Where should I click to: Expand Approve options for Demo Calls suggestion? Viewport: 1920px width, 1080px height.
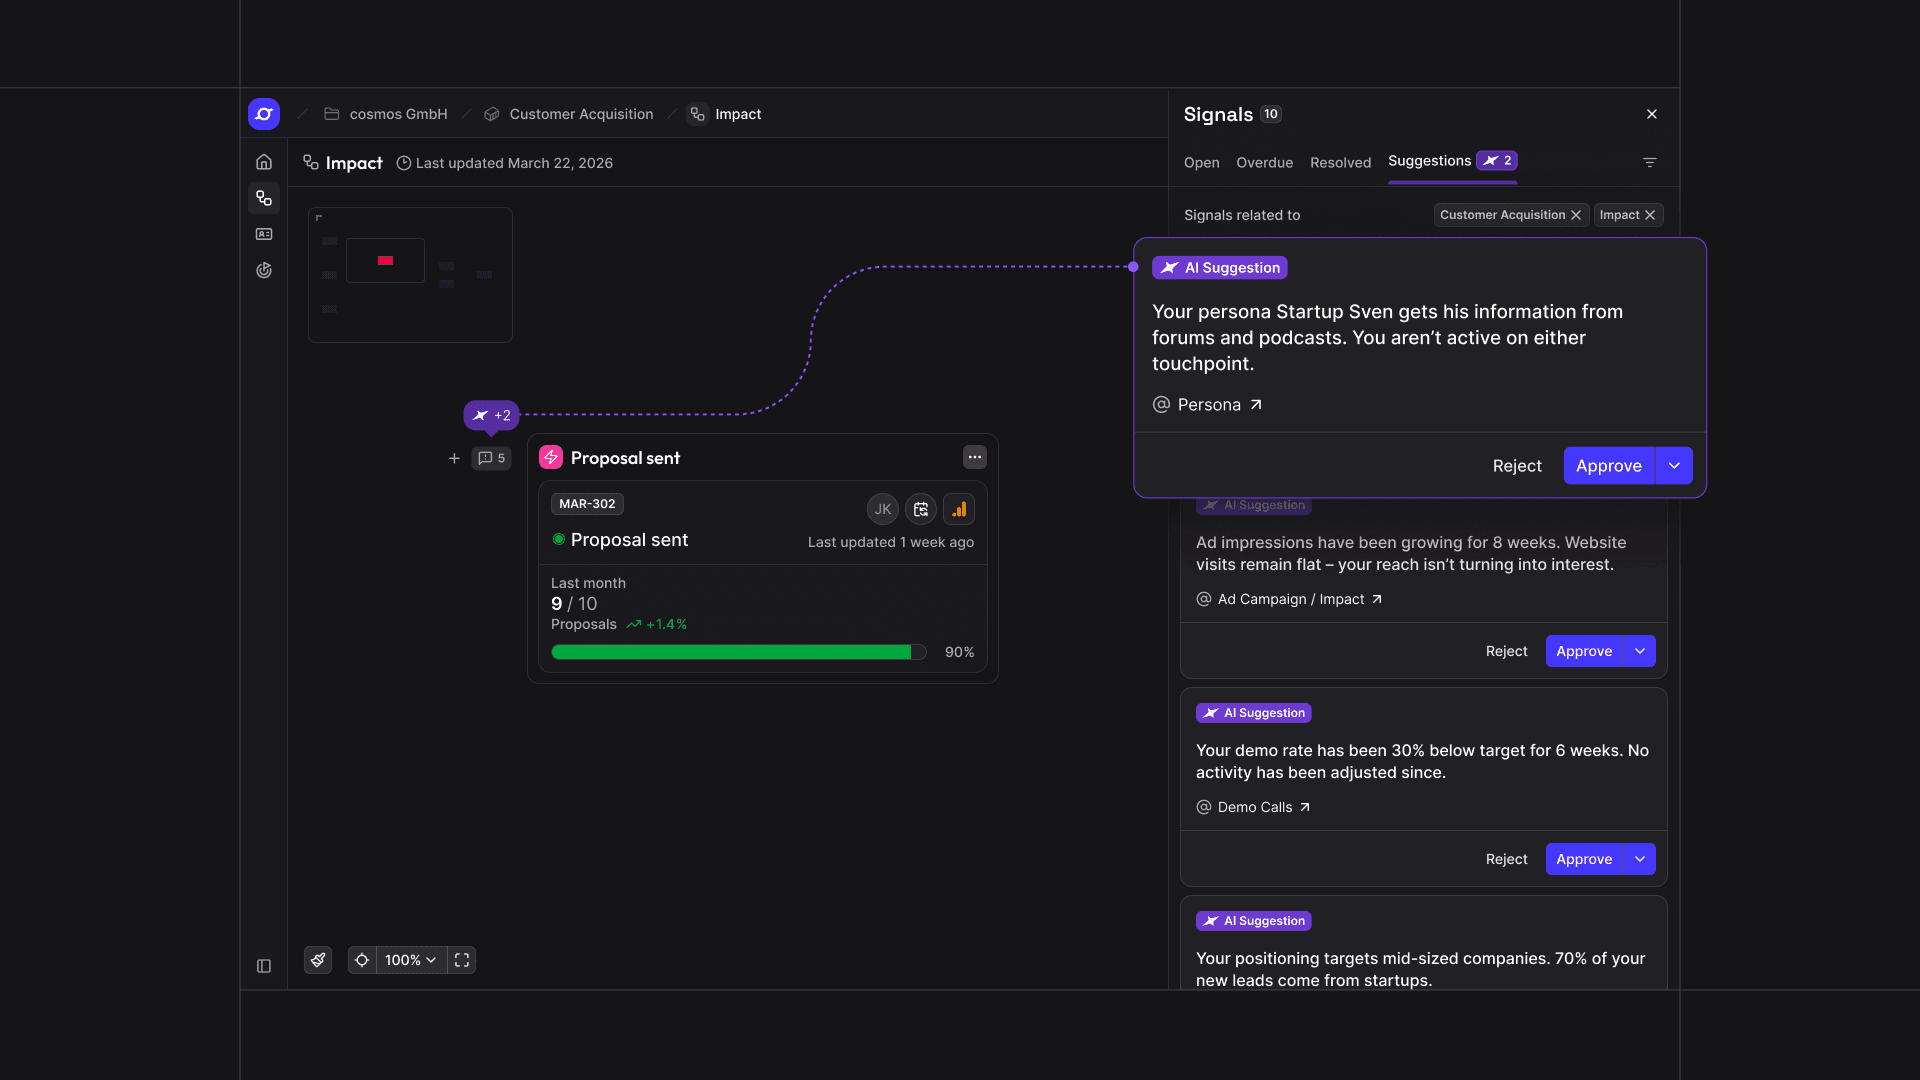1640,859
